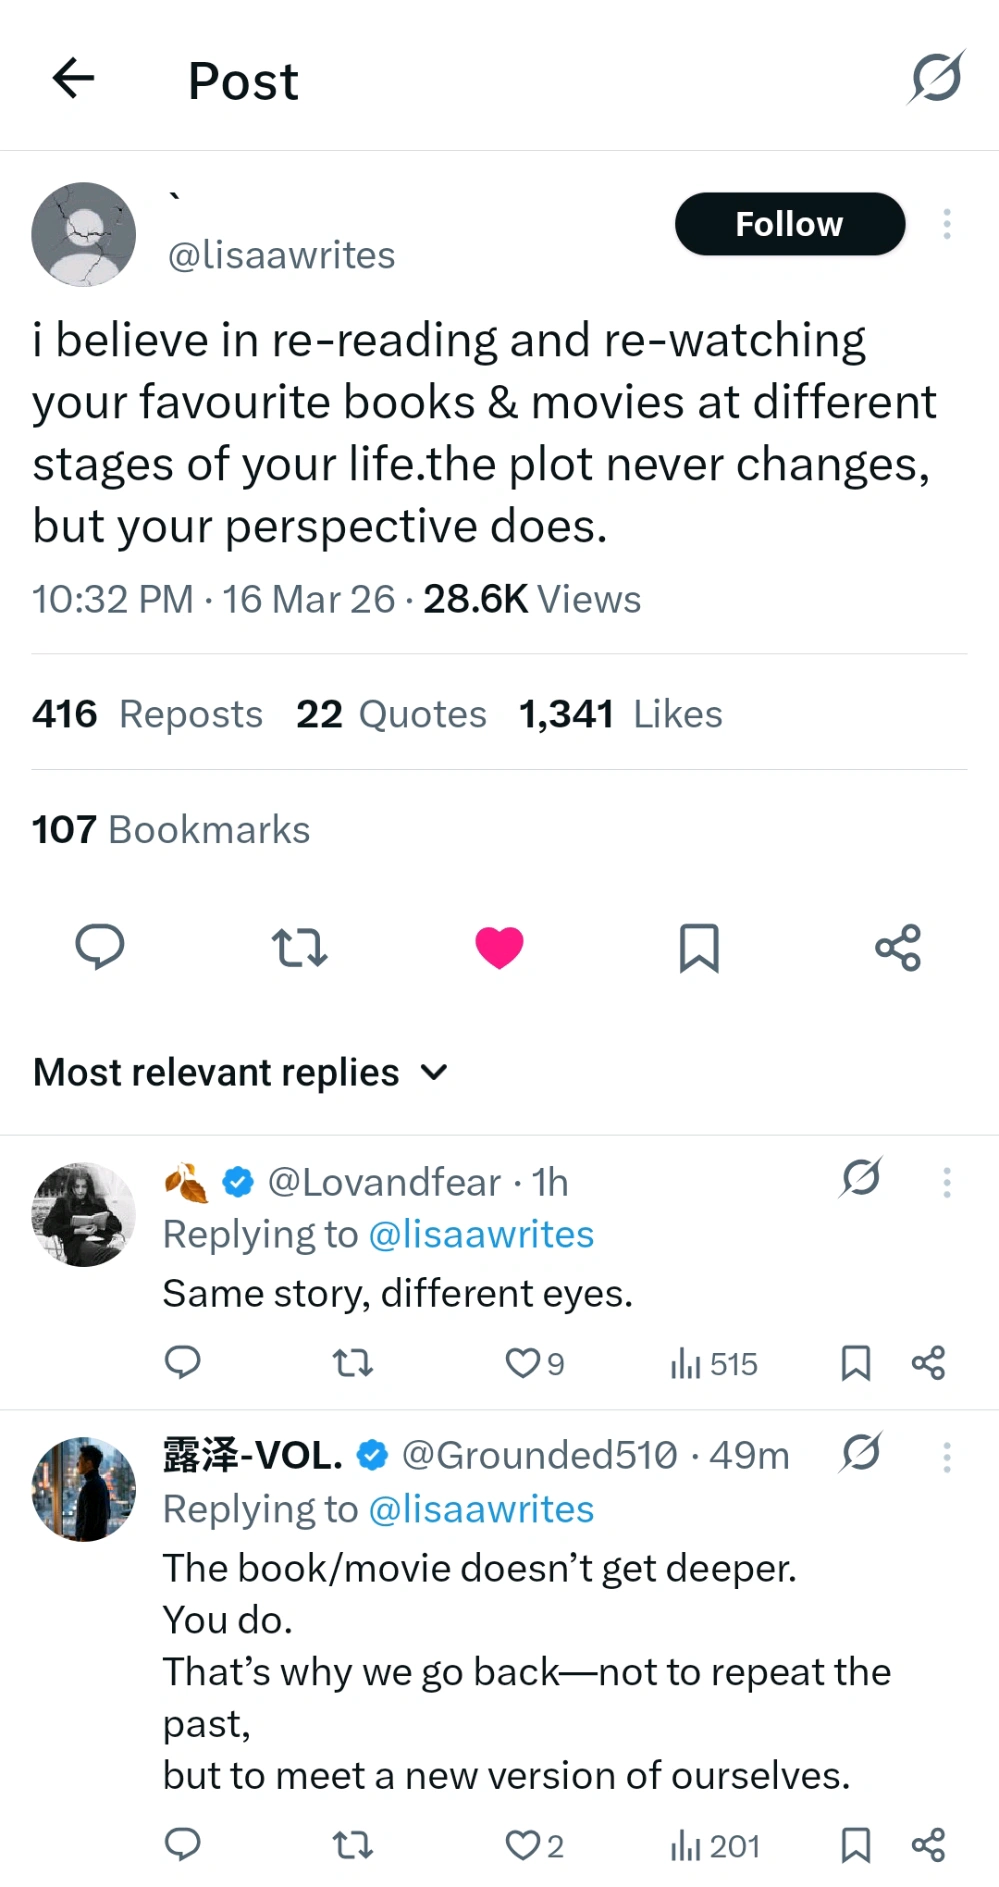The width and height of the screenshot is (999, 1887).
Task: Unlike the main post (pink heart)
Action: [x=499, y=947]
